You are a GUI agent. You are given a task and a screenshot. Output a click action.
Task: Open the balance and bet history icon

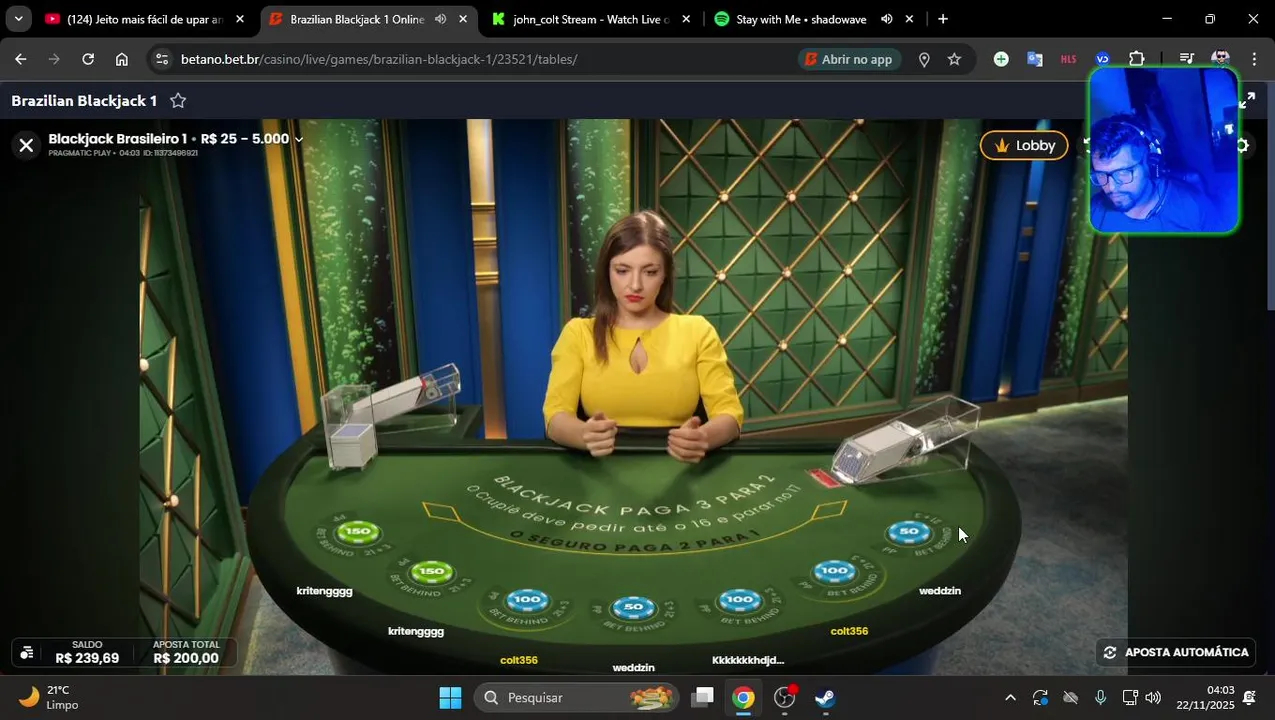click(27, 652)
